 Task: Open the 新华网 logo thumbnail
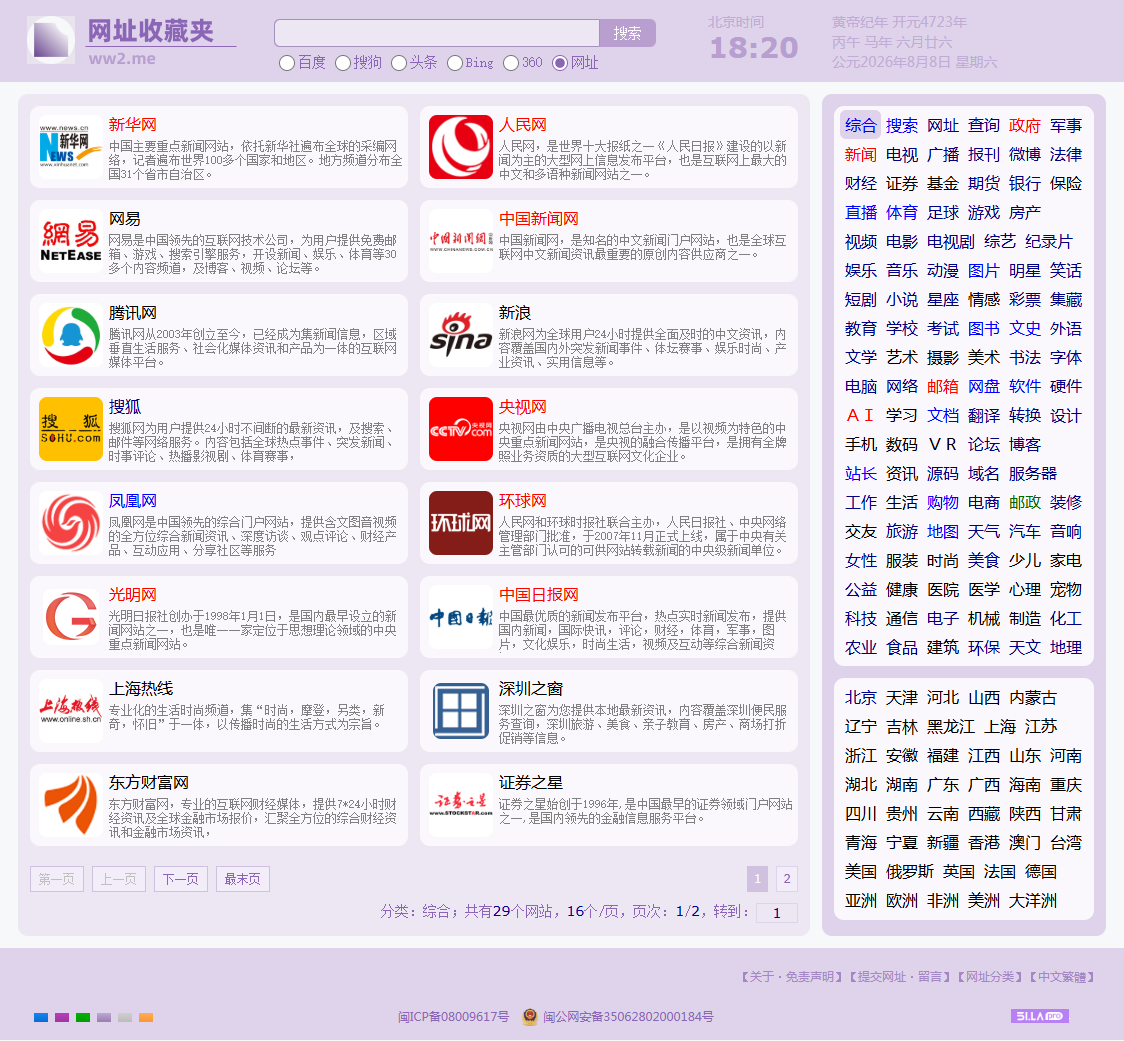(70, 147)
